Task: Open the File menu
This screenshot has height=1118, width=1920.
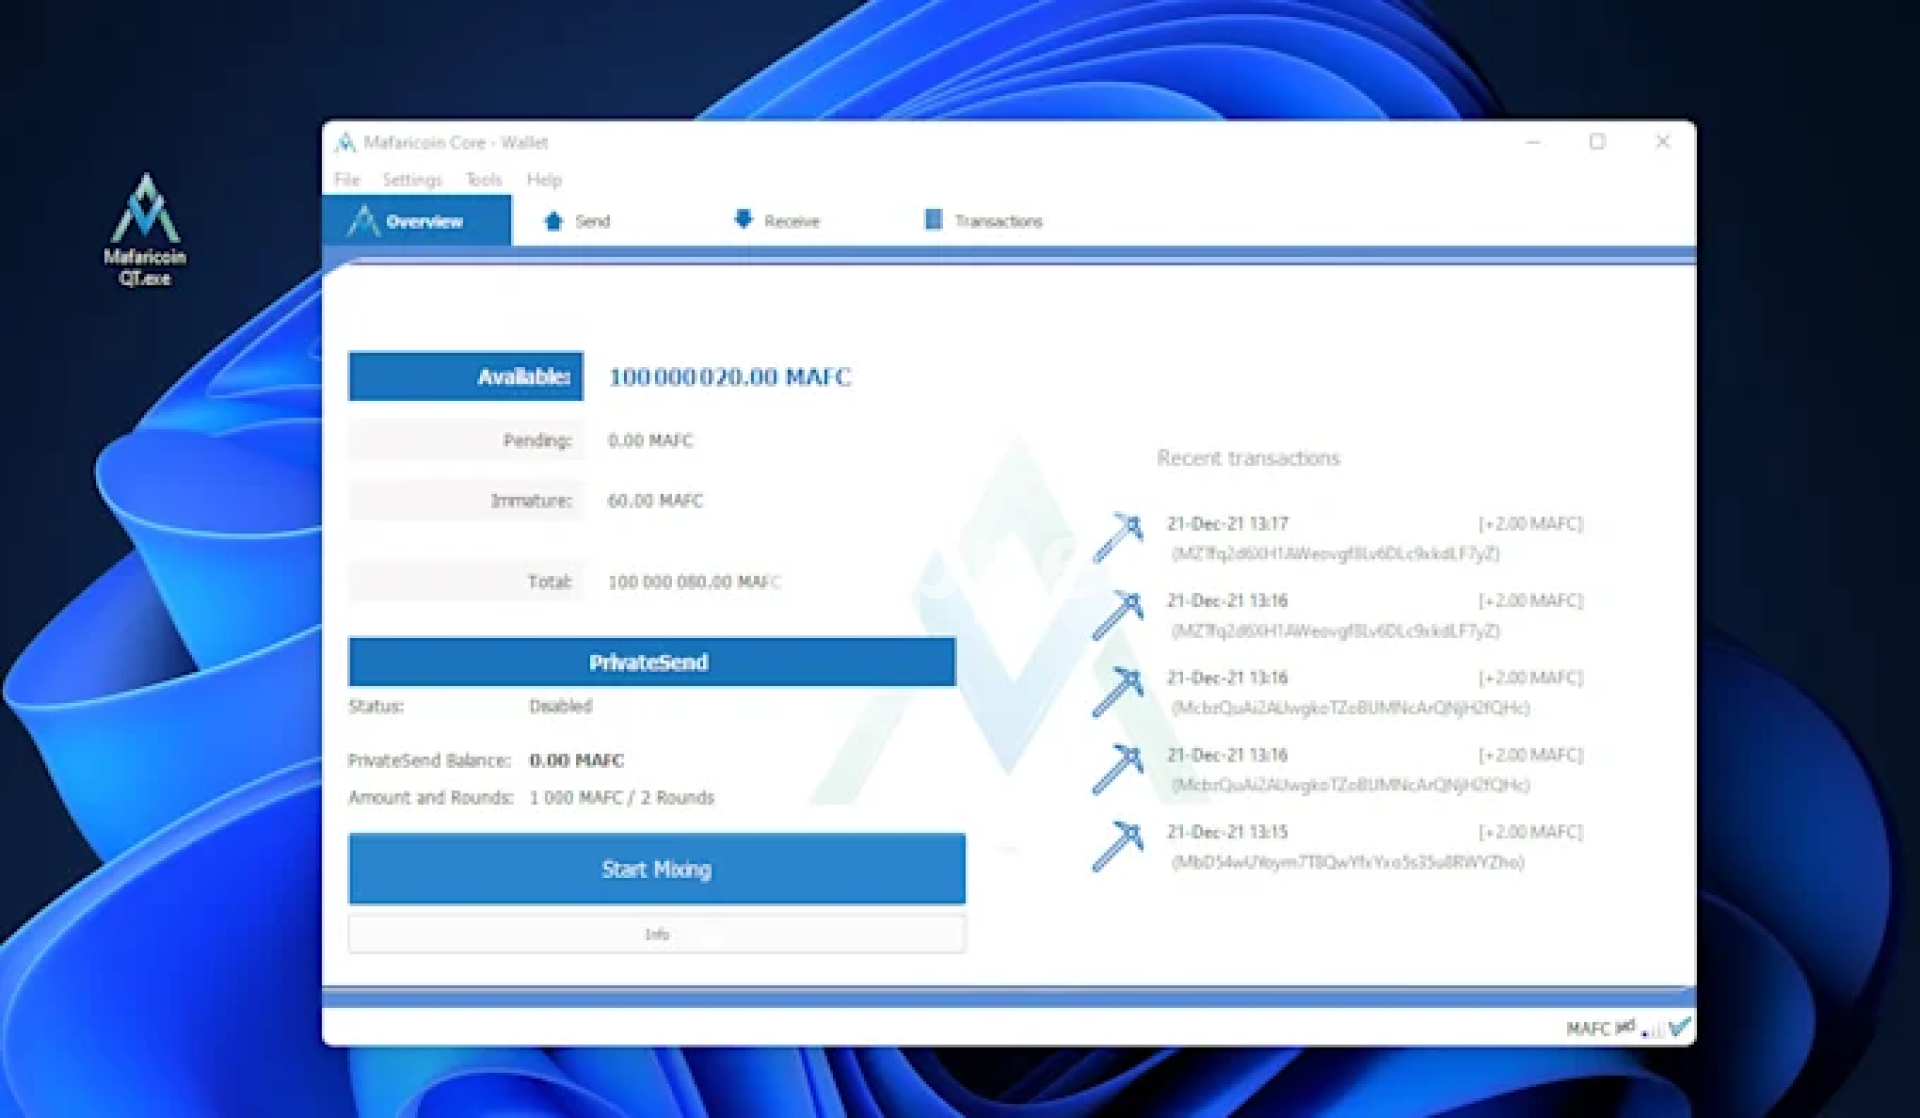Action: pos(347,180)
